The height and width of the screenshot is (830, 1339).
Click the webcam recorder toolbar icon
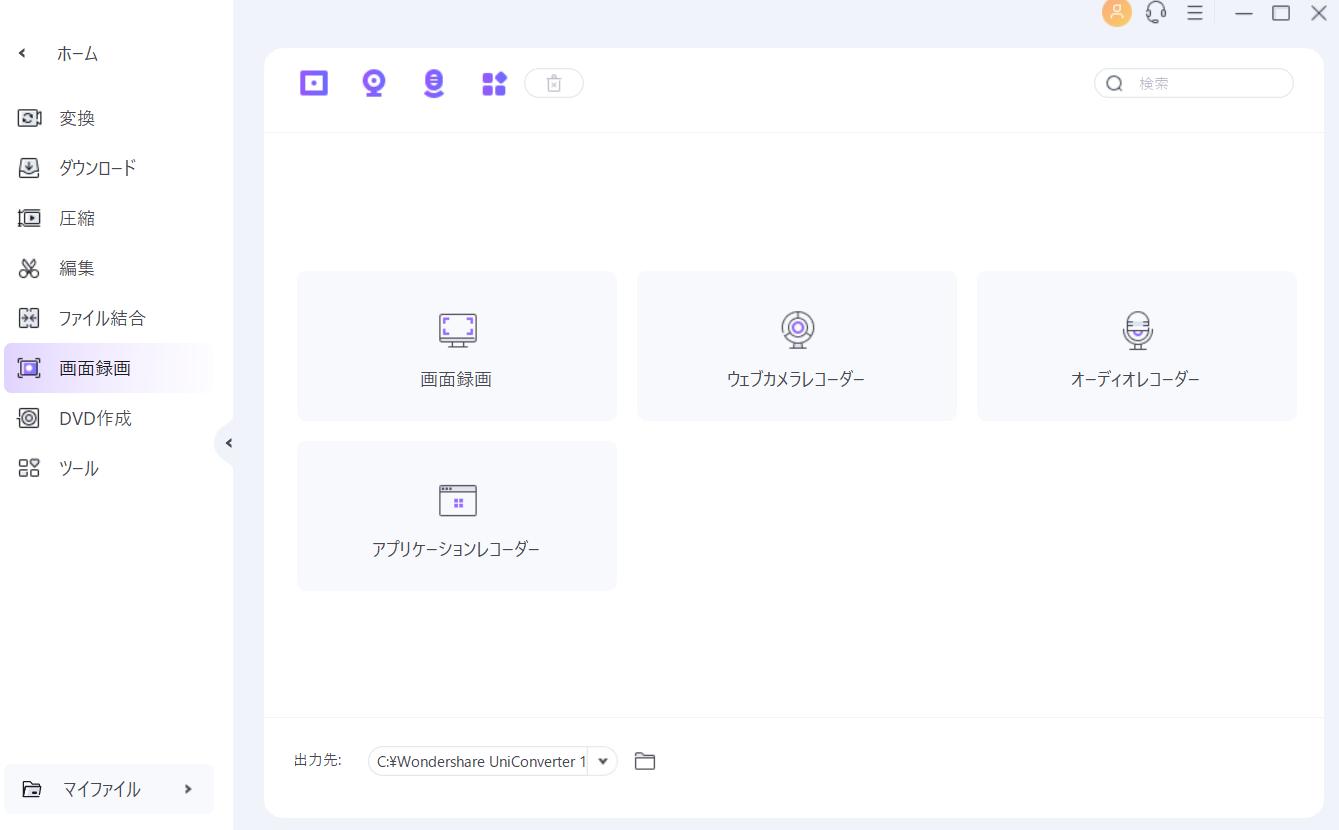point(374,83)
